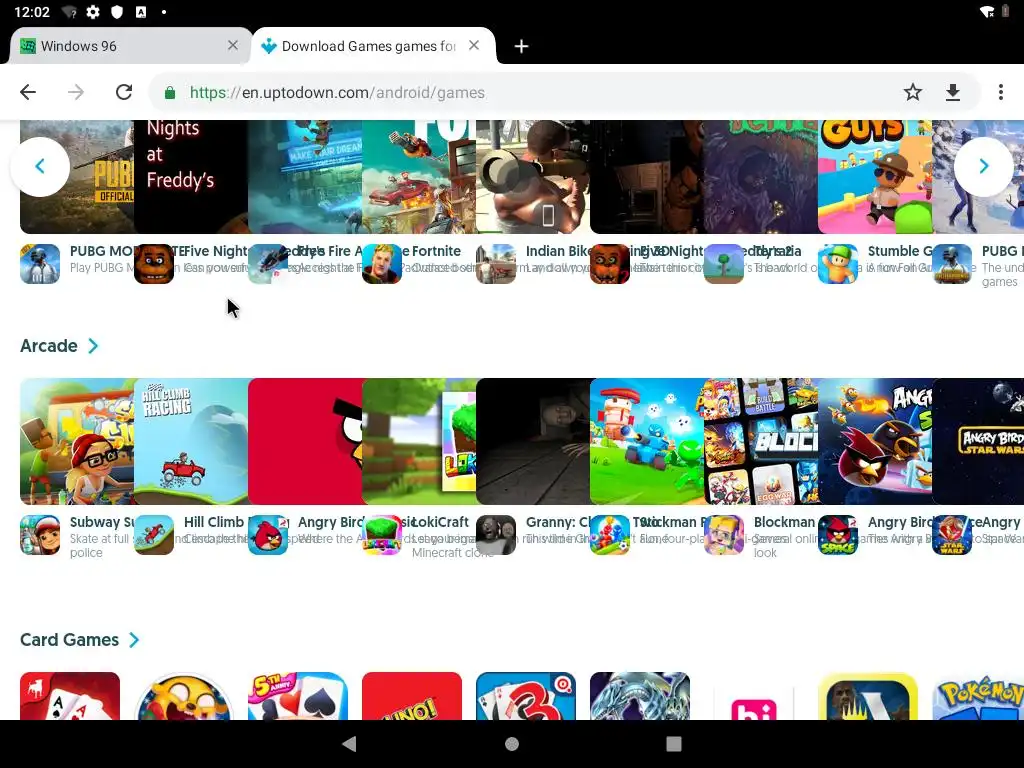Image resolution: width=1024 pixels, height=768 pixels.
Task: Click the Granny app icon
Action: pos(496,535)
